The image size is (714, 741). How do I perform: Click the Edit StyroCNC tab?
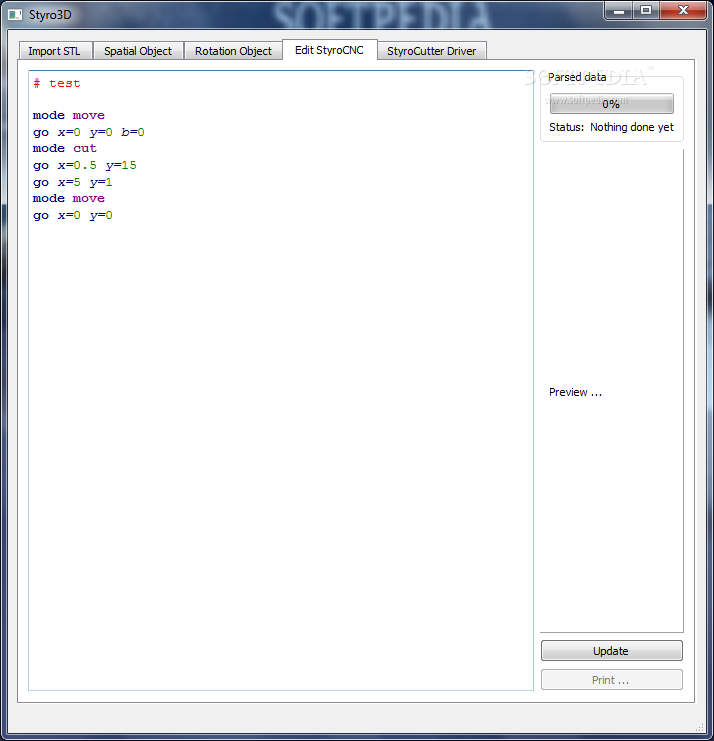(x=329, y=50)
